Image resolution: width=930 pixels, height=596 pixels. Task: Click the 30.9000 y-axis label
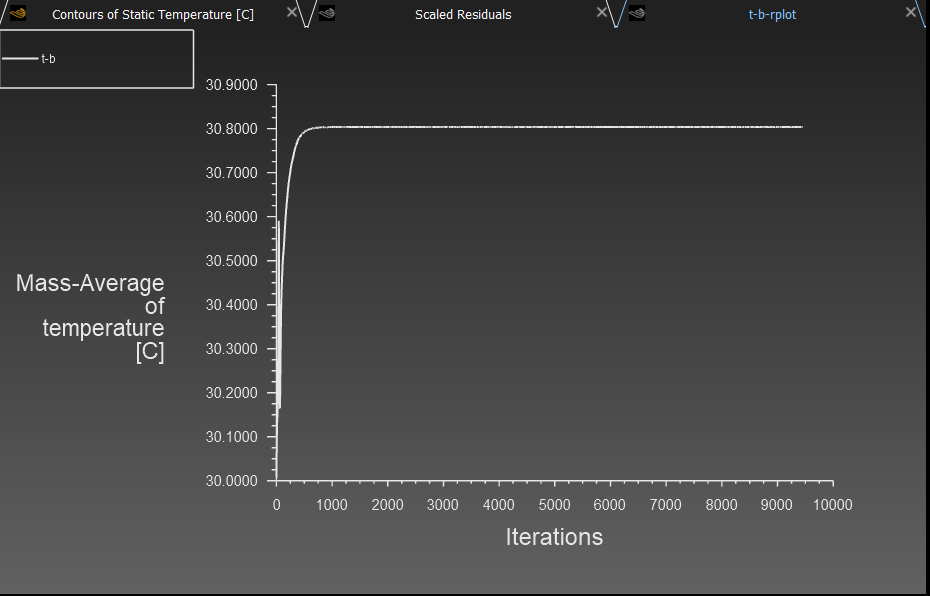point(231,85)
